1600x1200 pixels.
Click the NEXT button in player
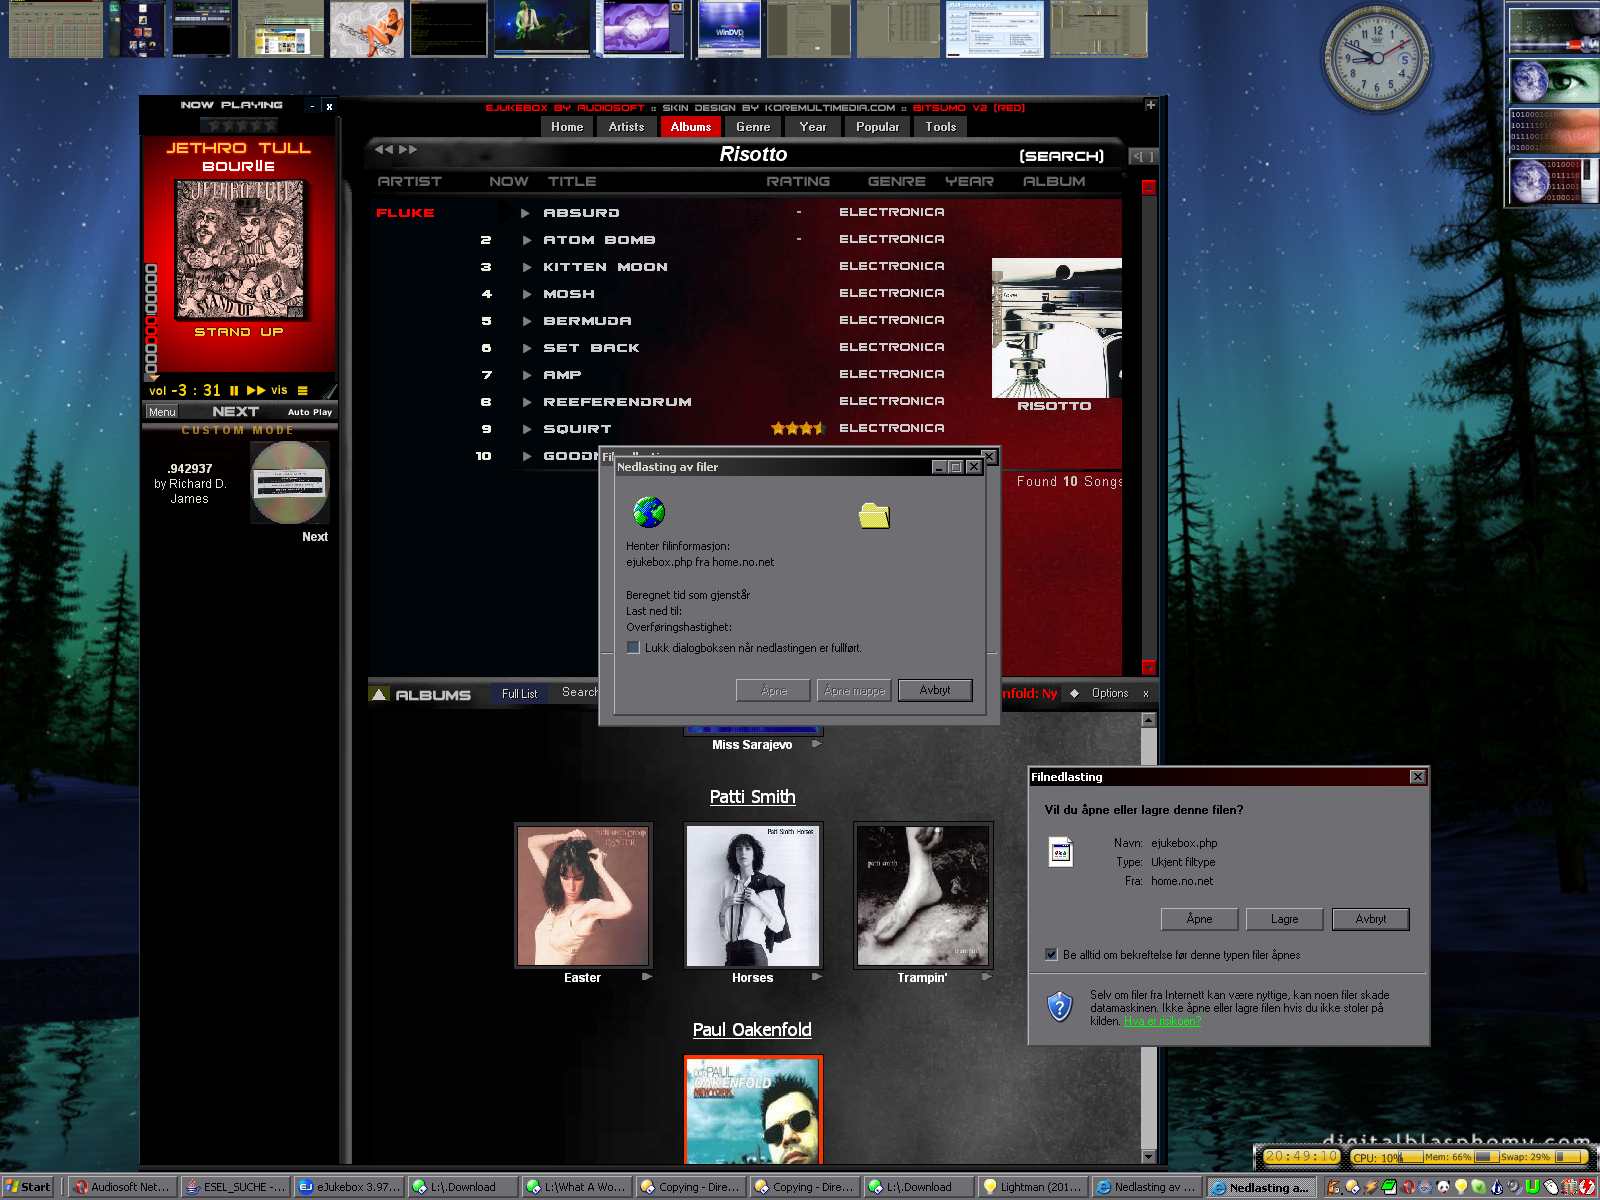pyautogui.click(x=236, y=412)
